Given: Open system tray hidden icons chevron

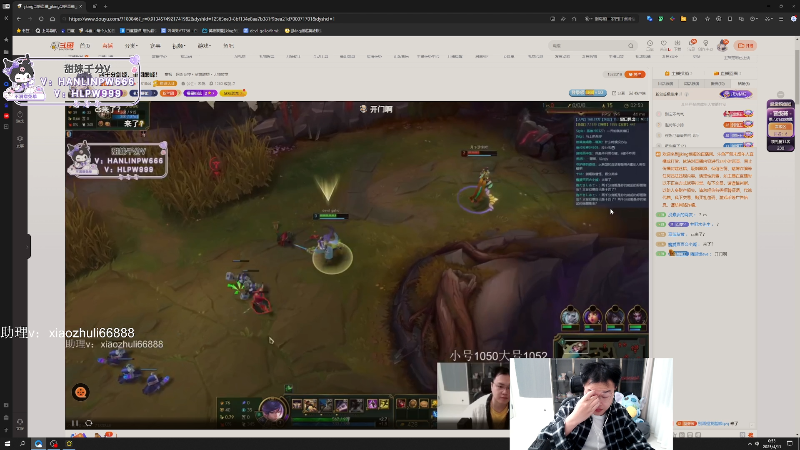Looking at the screenshot, I should coord(749,444).
